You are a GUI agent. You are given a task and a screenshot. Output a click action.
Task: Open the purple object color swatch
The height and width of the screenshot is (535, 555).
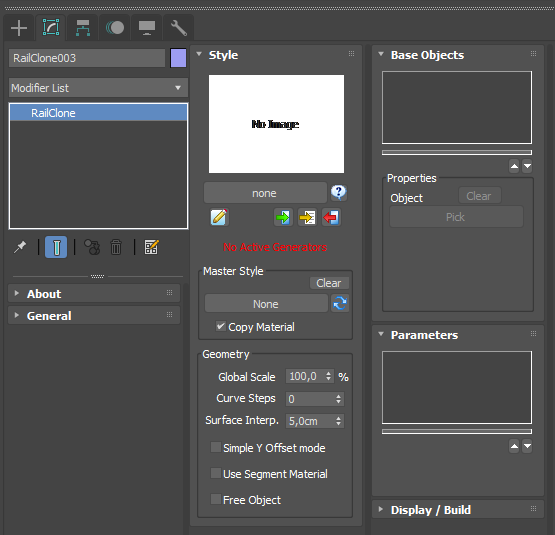point(178,58)
